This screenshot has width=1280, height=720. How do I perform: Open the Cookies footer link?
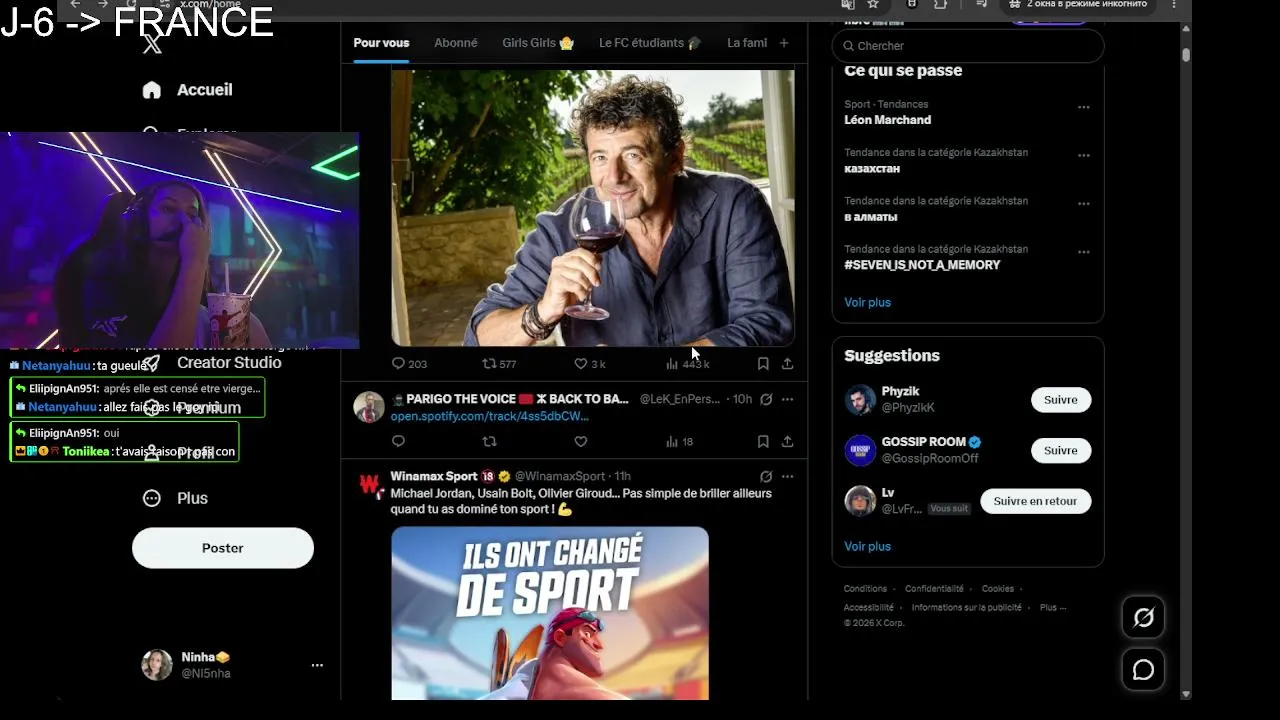coord(997,589)
